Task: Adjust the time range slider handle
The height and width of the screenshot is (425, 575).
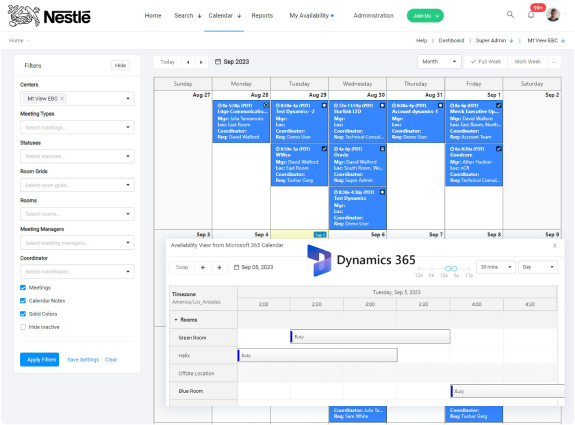Action: (451, 269)
